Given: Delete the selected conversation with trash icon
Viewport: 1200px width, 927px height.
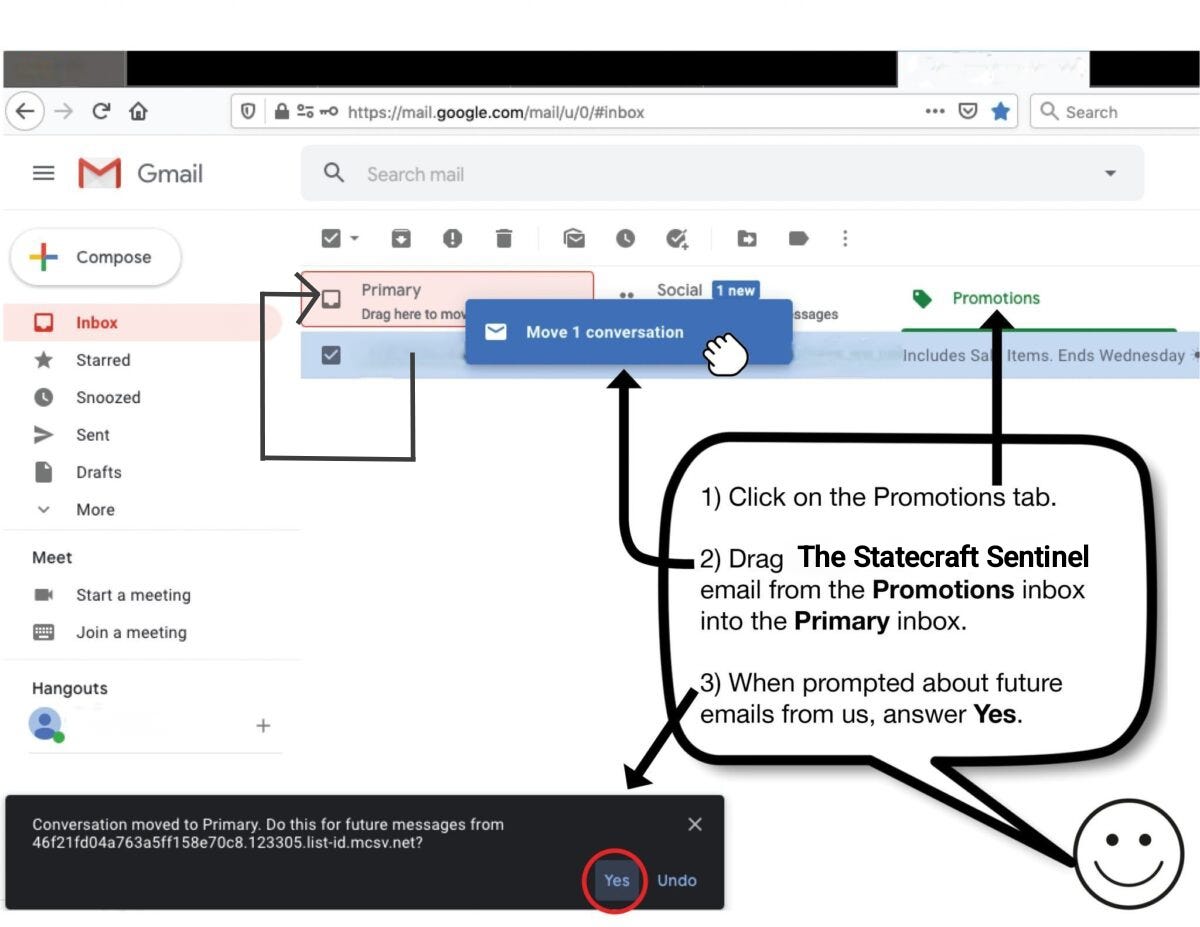Looking at the screenshot, I should tap(504, 238).
